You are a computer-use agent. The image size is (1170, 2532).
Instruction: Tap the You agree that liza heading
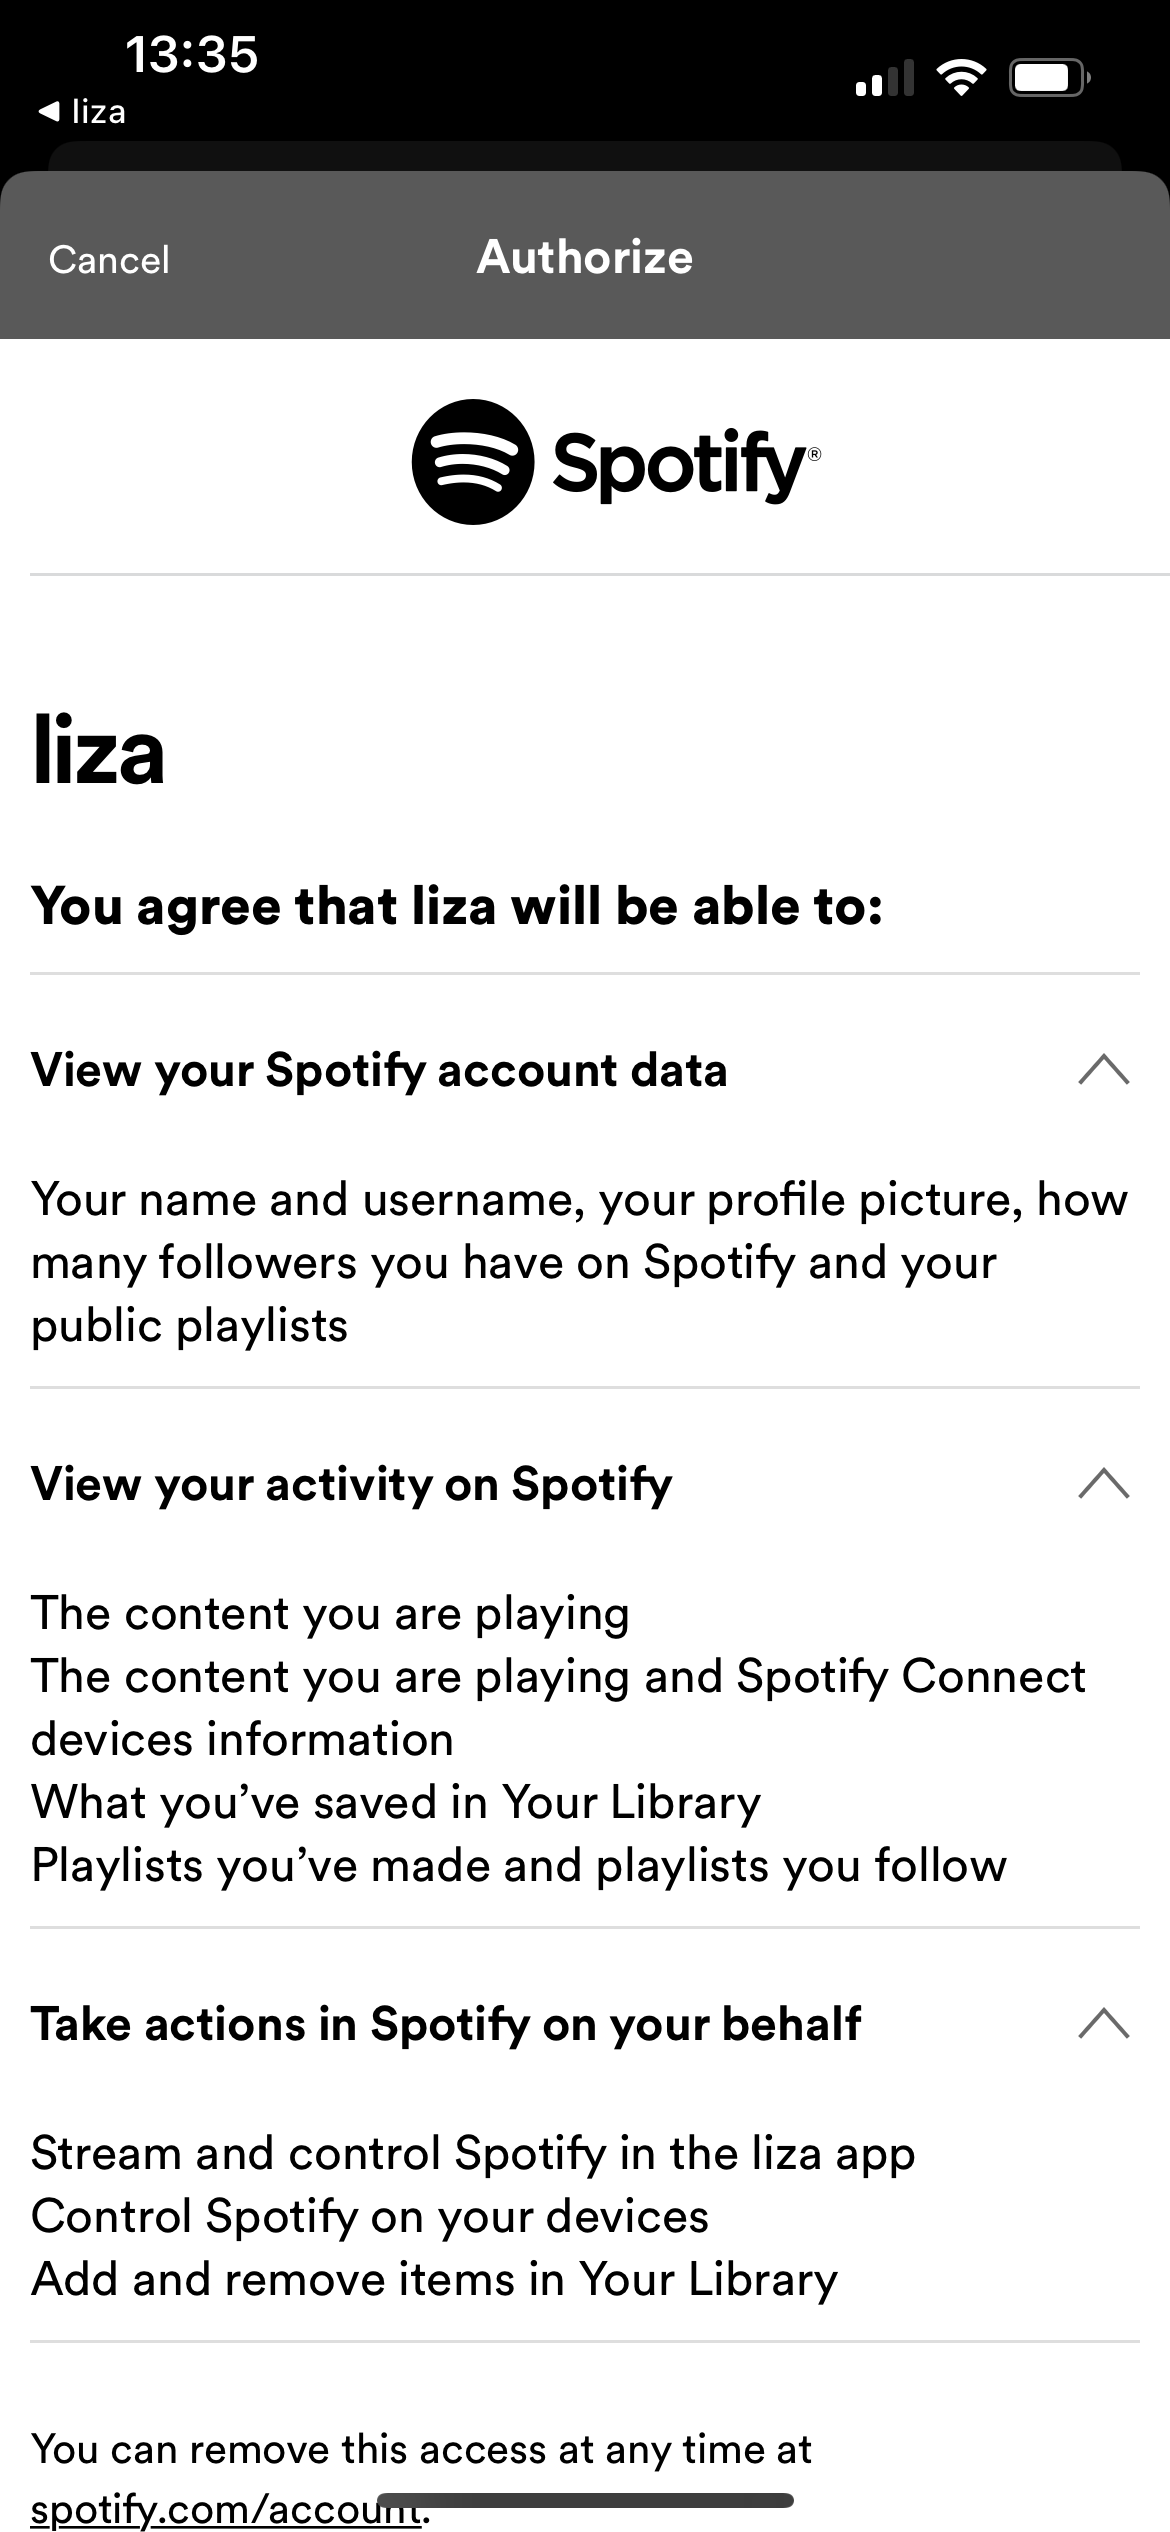coord(457,907)
